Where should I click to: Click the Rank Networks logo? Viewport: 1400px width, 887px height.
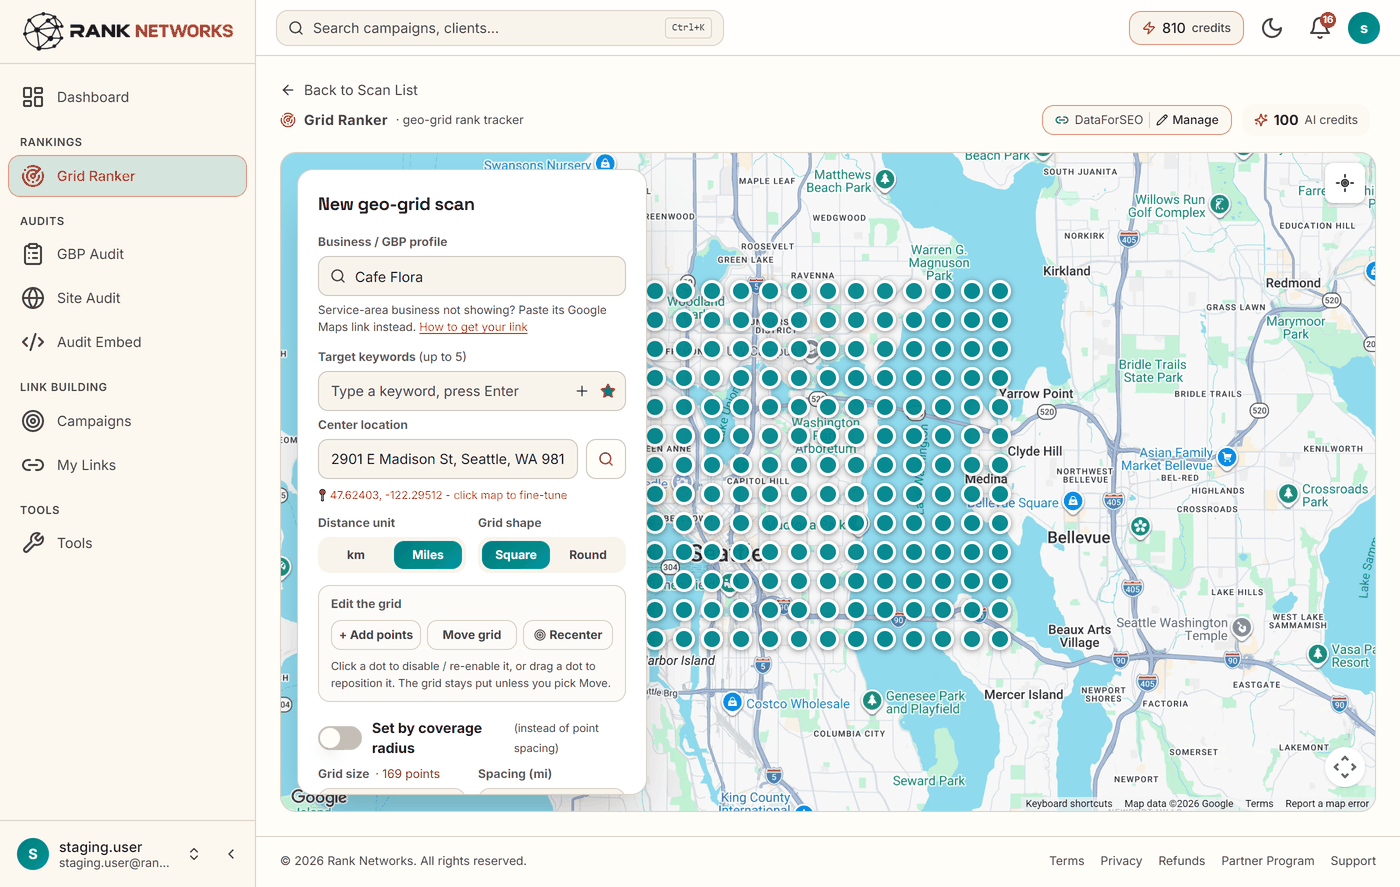click(x=128, y=31)
